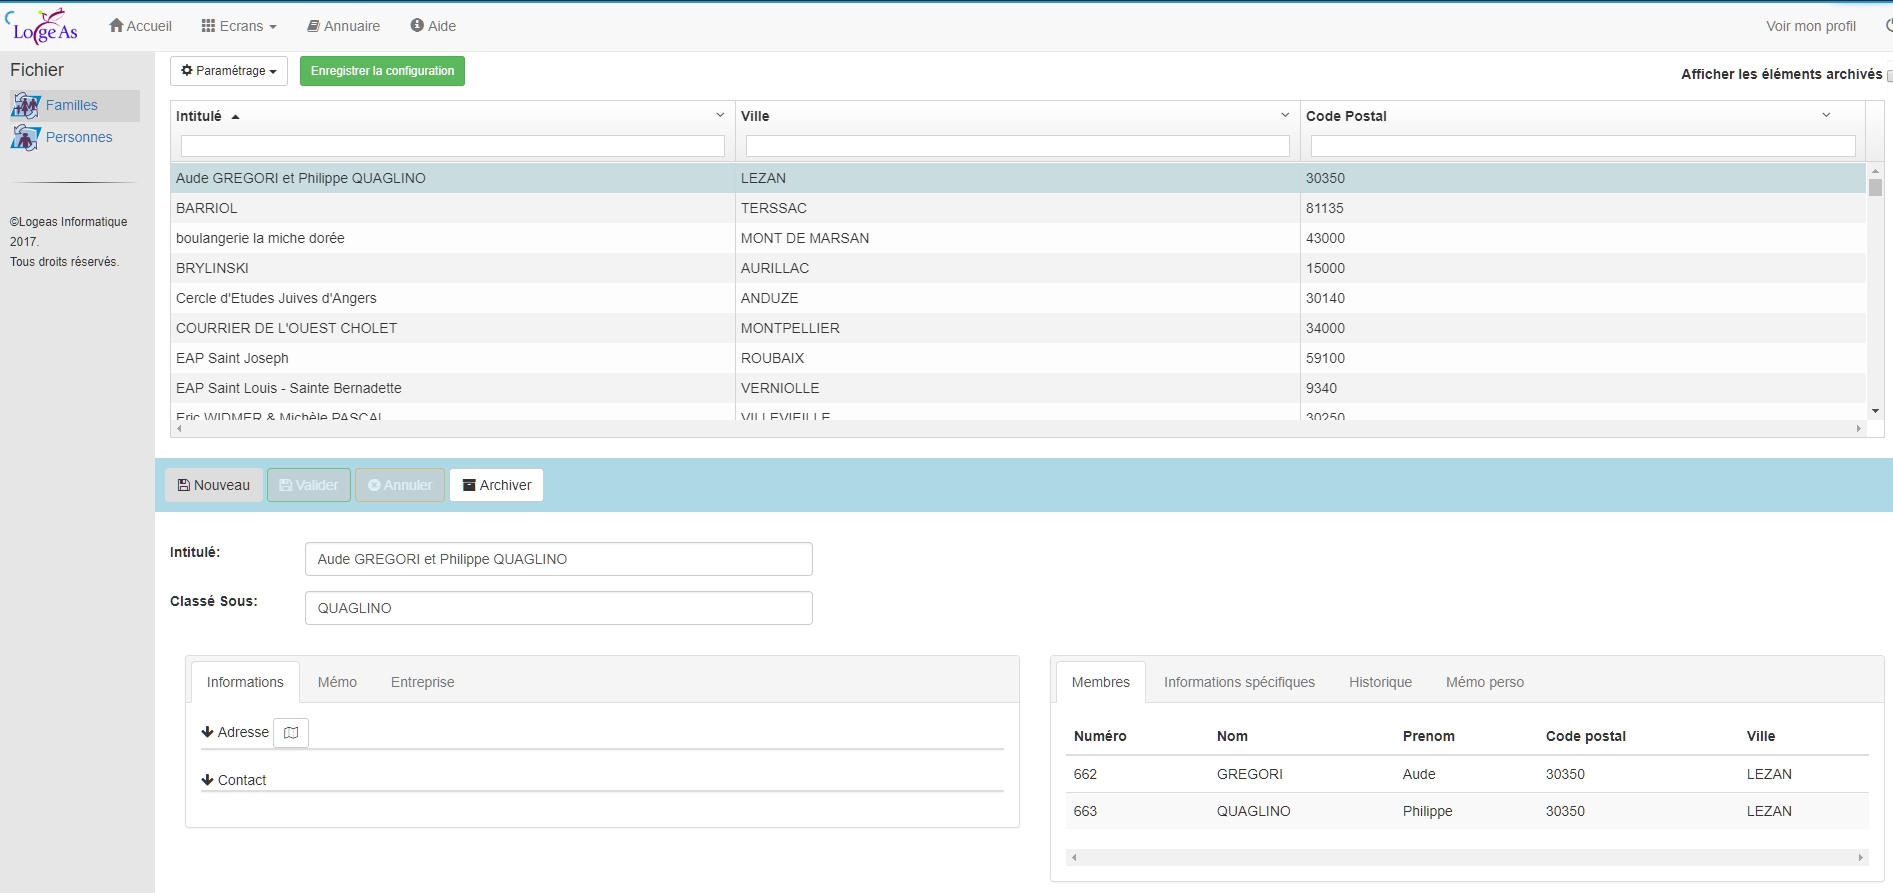The image size is (1893, 893).
Task: Open the address map icon button
Action: pos(291,732)
